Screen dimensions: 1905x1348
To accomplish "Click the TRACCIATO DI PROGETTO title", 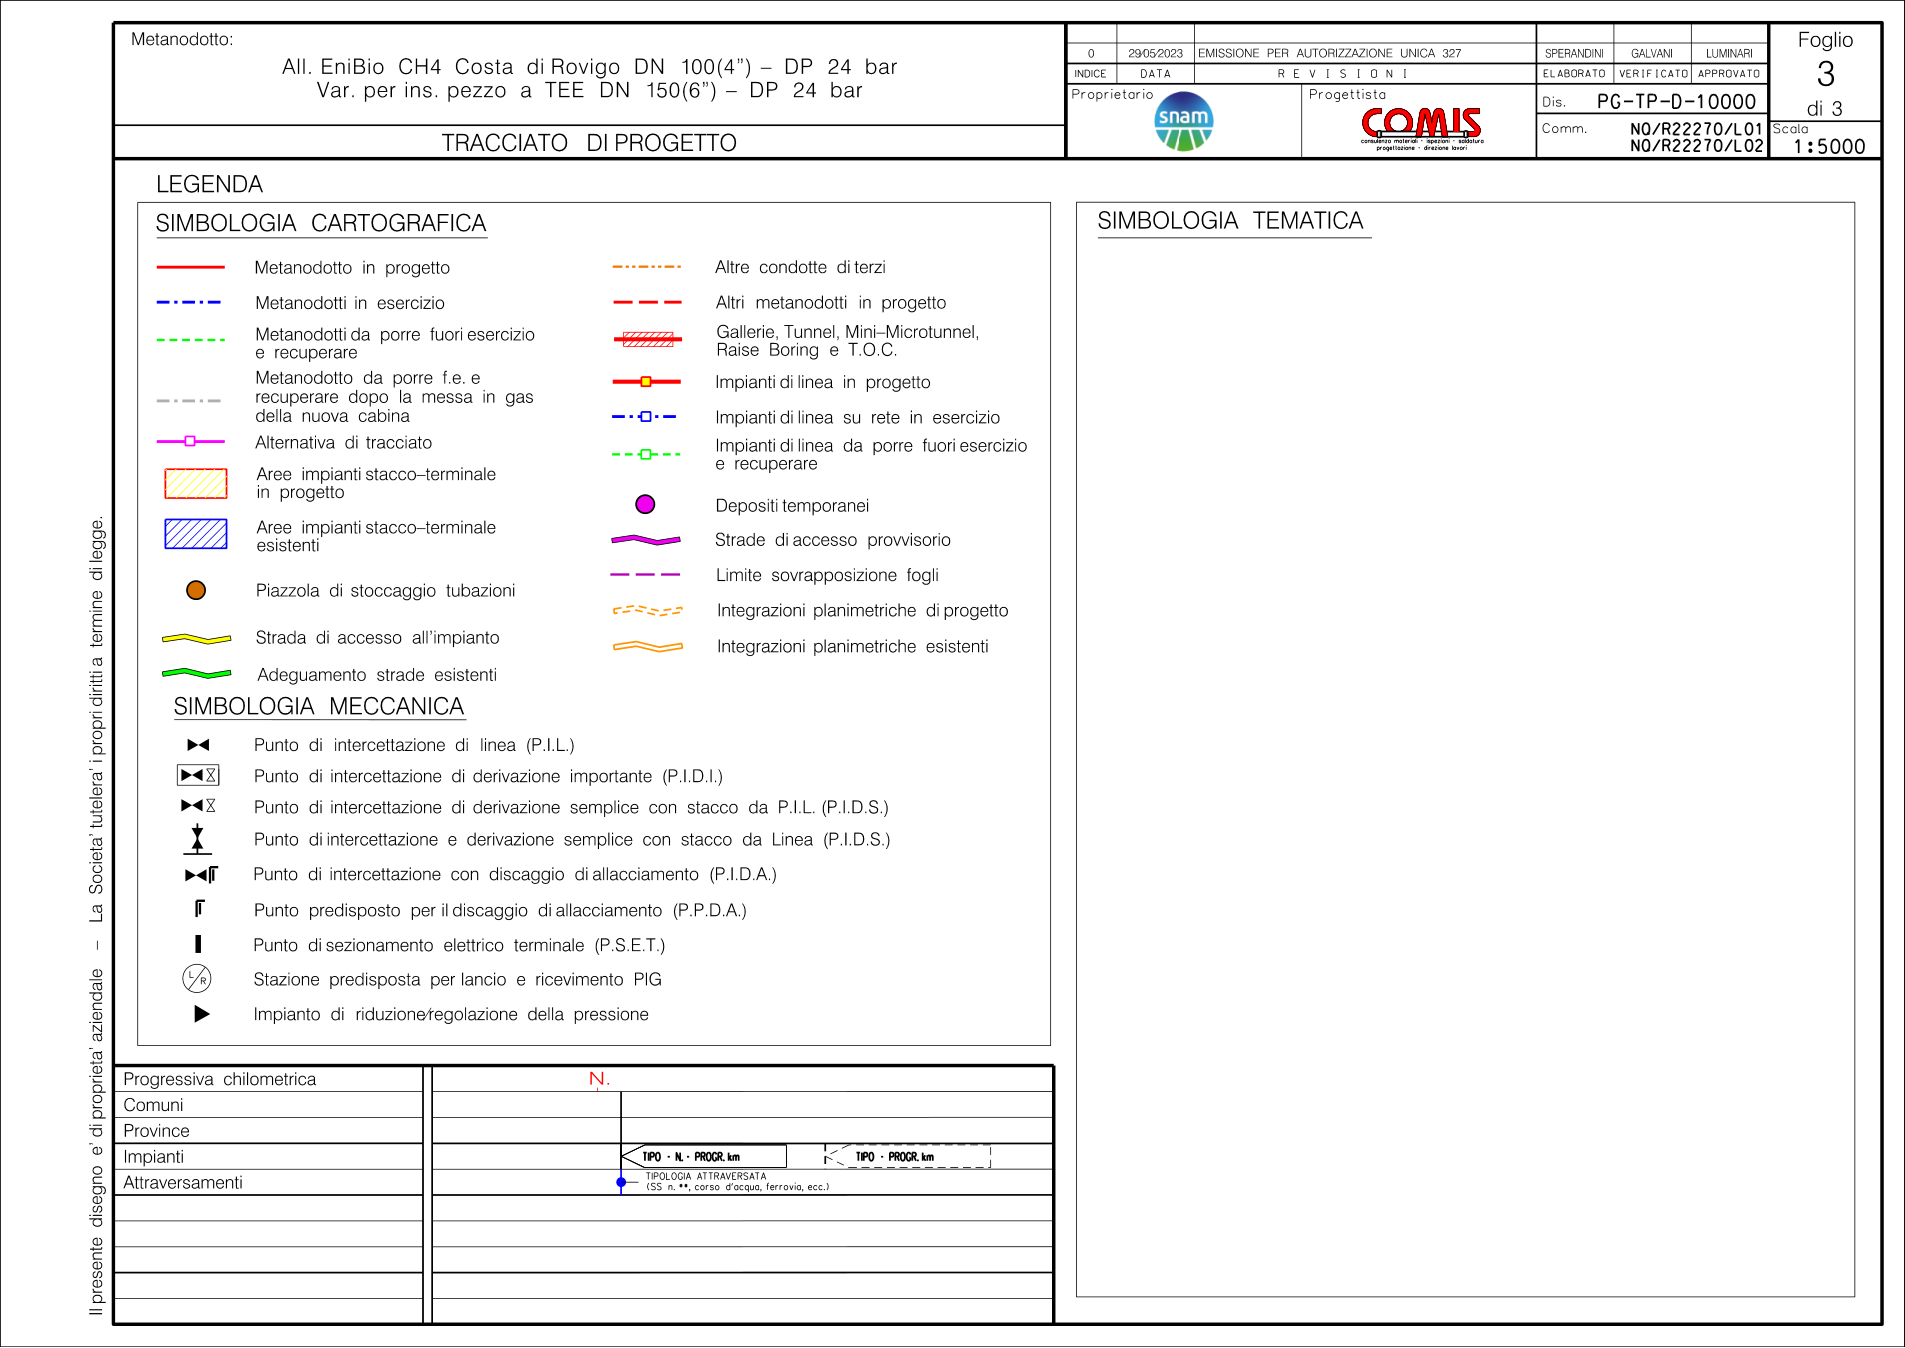I will tap(589, 143).
